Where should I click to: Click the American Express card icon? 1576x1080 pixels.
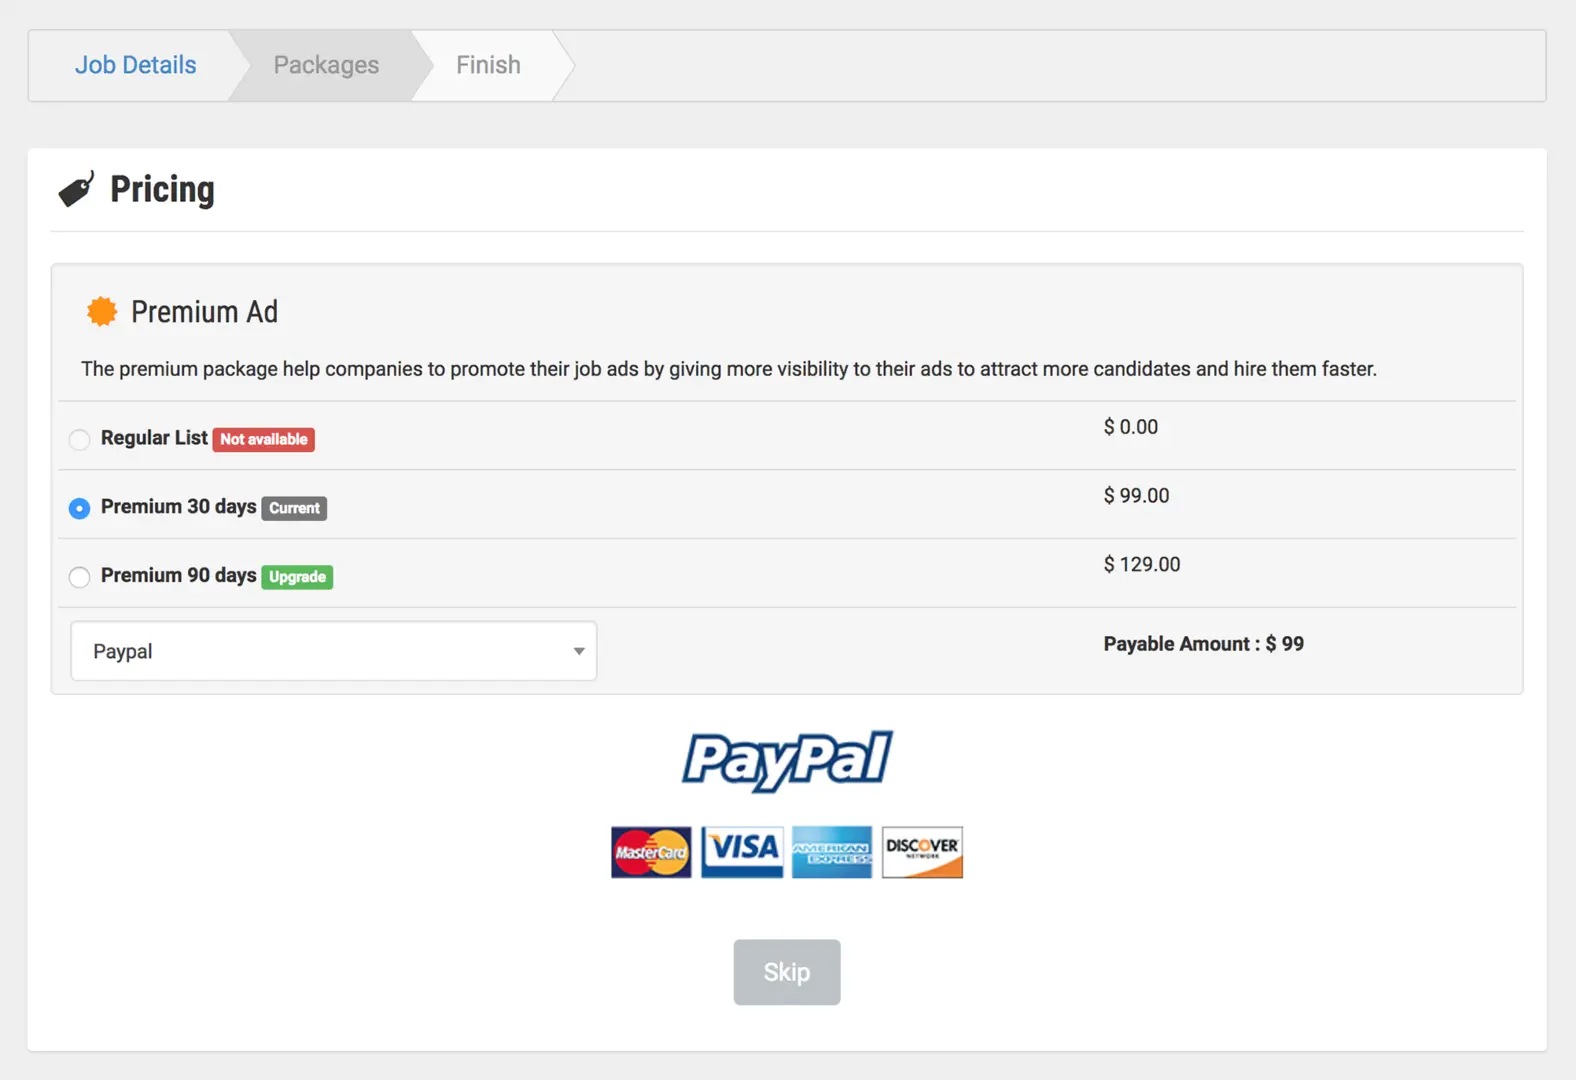pyautogui.click(x=832, y=852)
